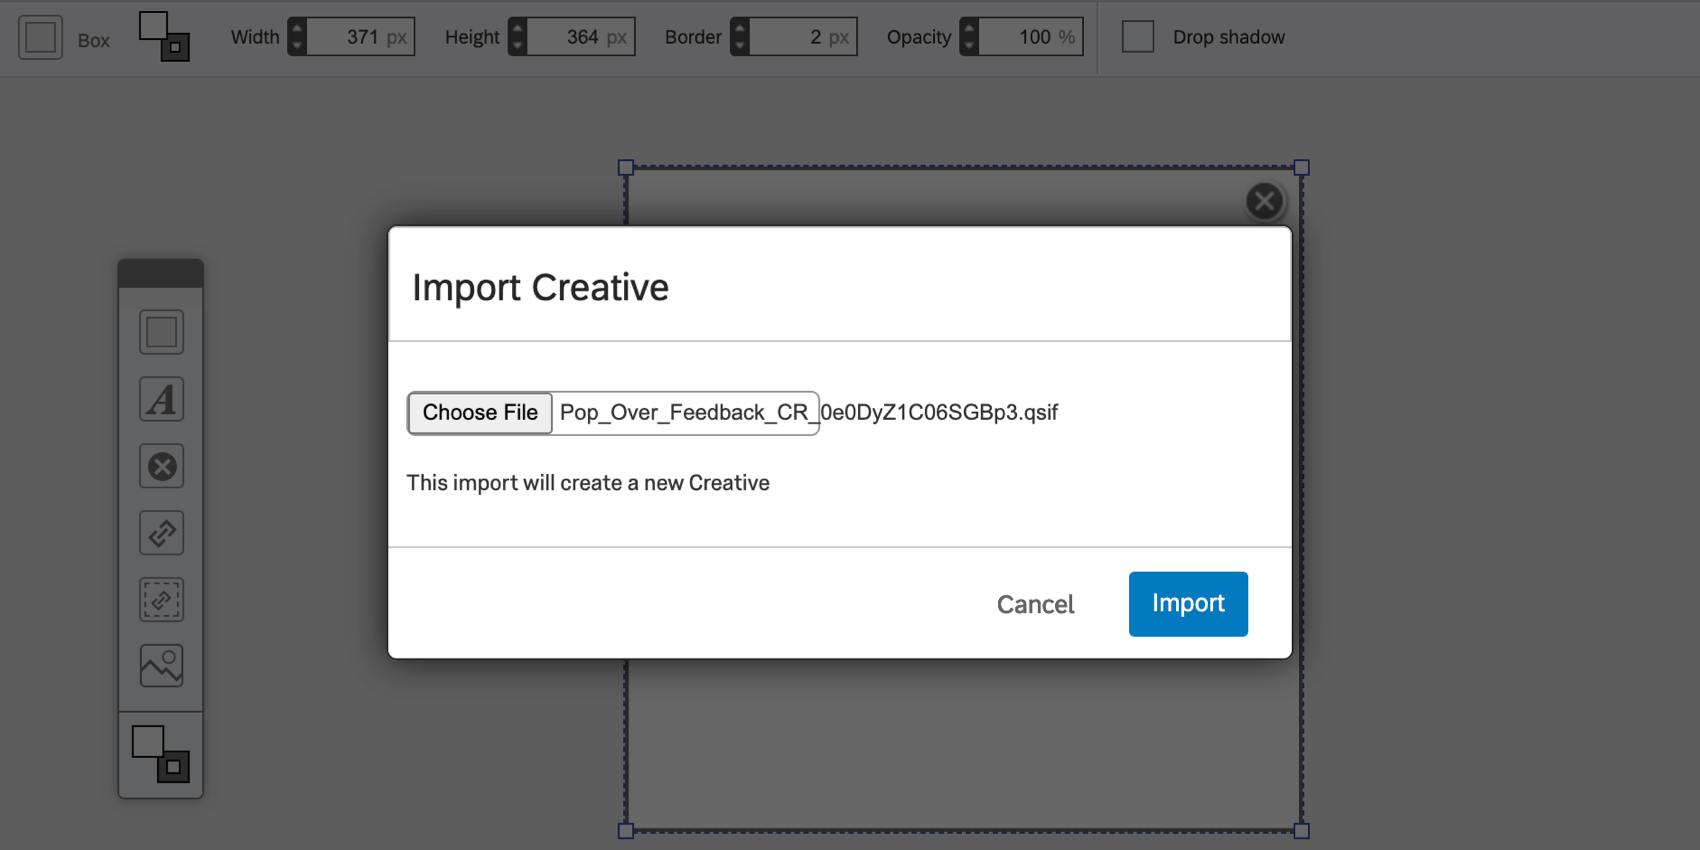This screenshot has height=850, width=1700.
Task: Add a Close button element
Action: point(161,466)
